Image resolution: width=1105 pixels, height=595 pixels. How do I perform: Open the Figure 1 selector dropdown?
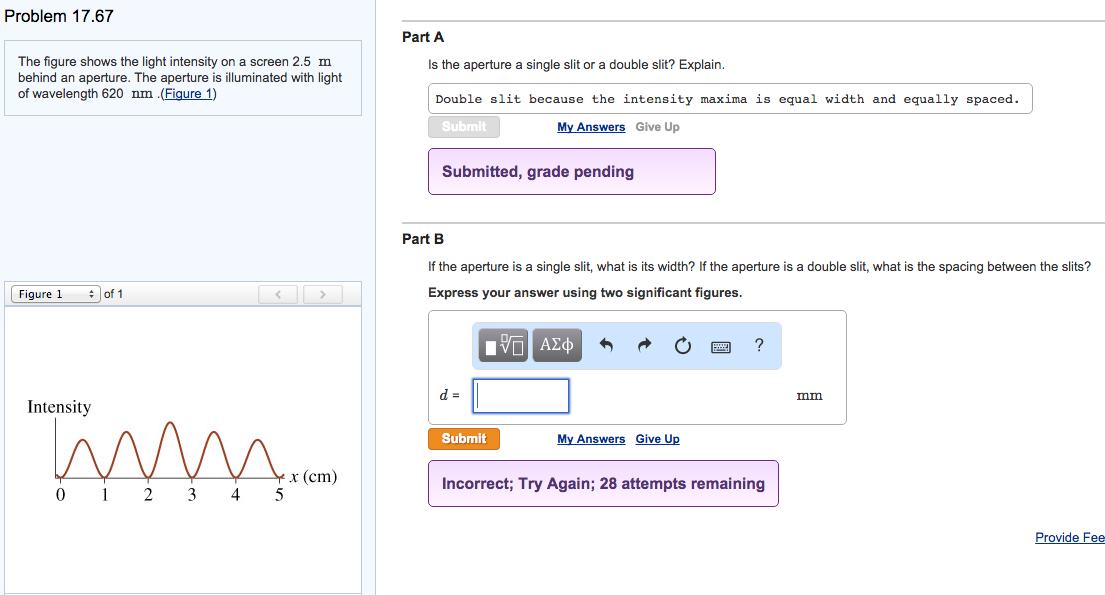pos(54,293)
